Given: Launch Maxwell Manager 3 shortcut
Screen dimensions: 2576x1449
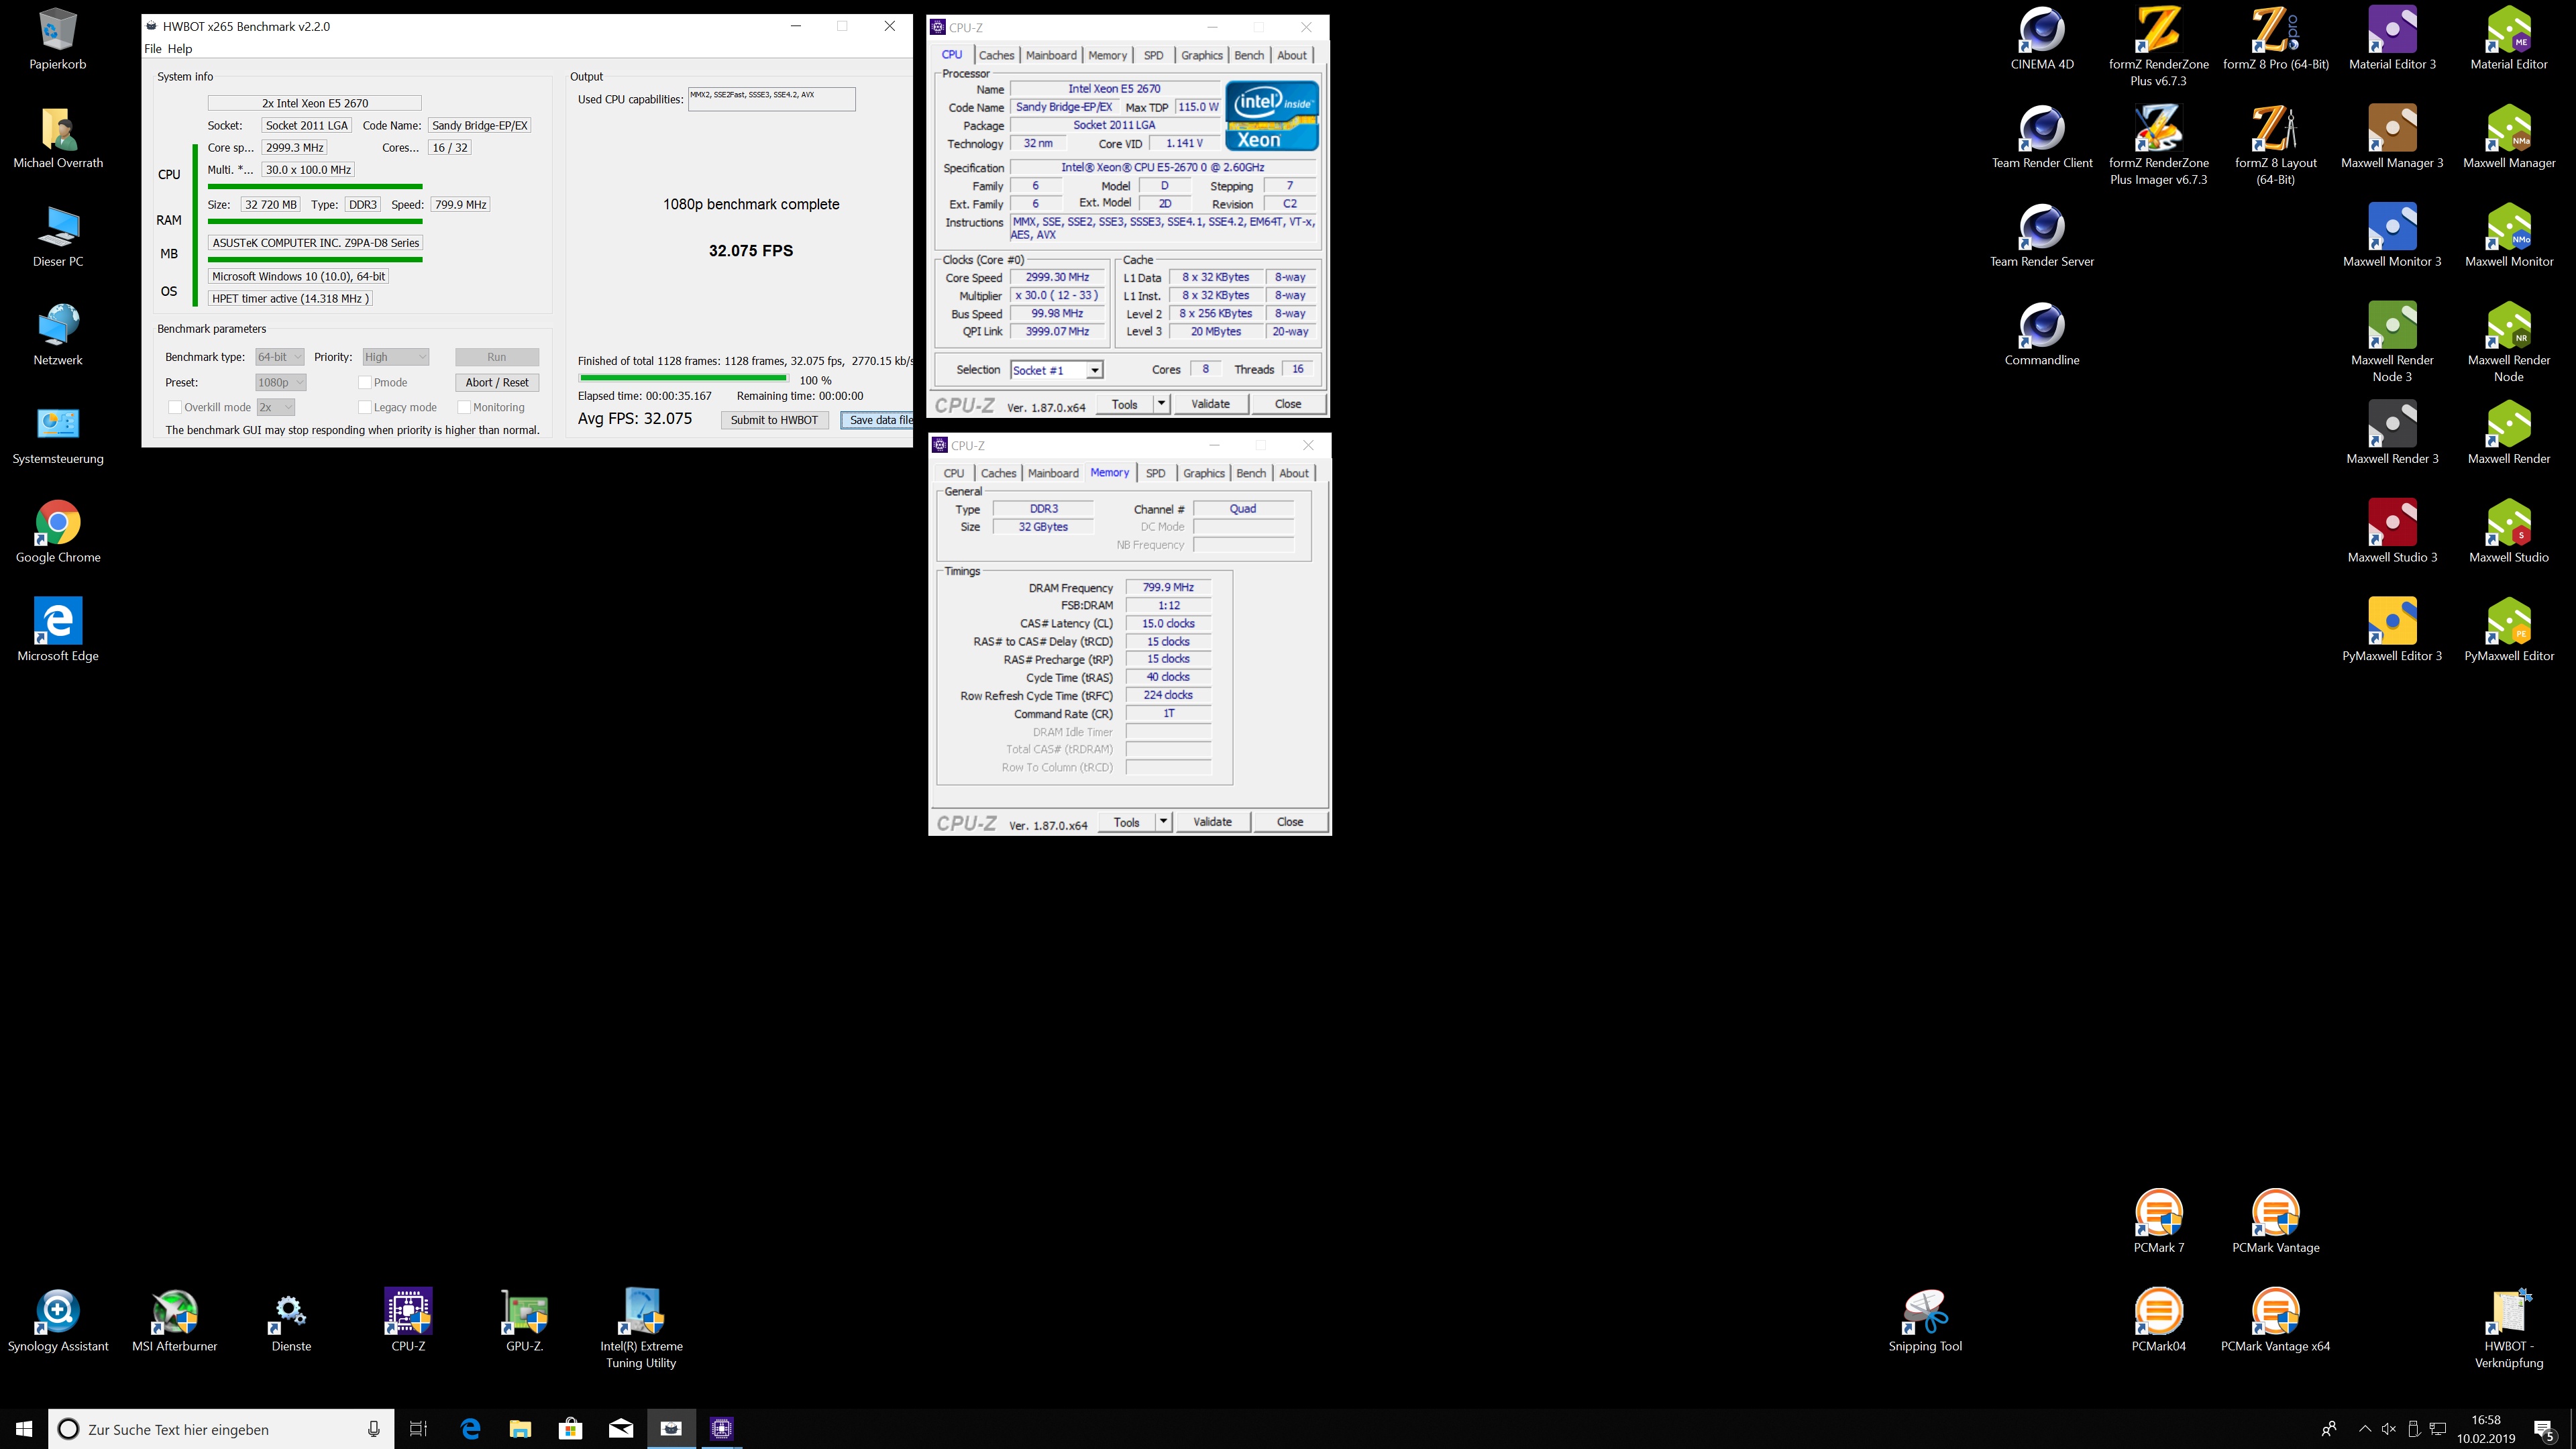Looking at the screenshot, I should pyautogui.click(x=2392, y=137).
